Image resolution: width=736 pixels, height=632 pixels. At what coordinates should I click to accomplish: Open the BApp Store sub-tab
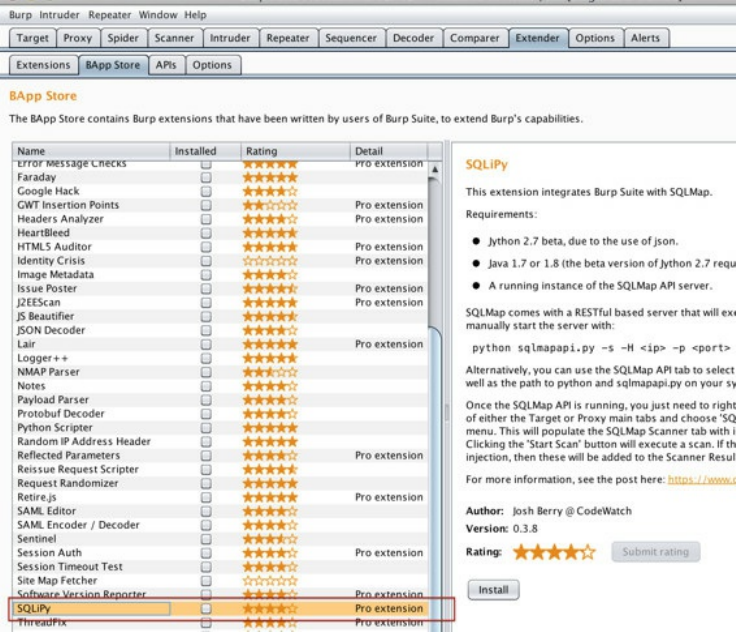tap(113, 65)
